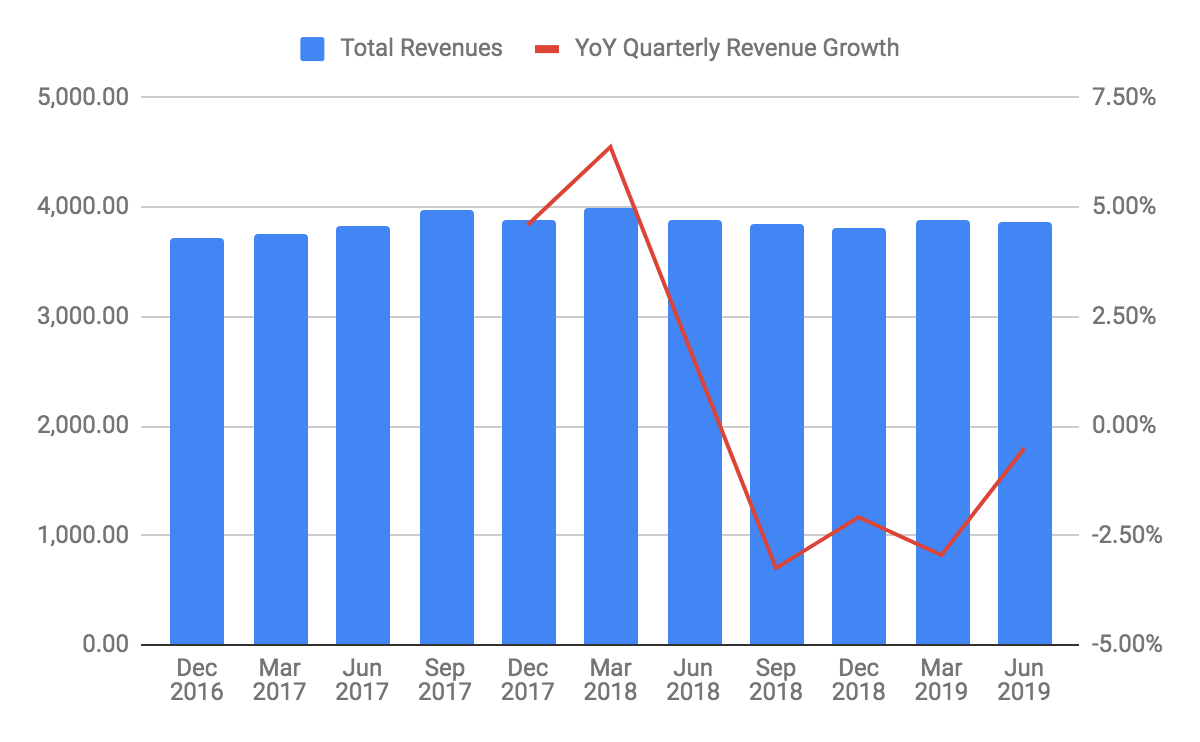This screenshot has height=742, width=1200.
Task: Click the blue Total Revenues legend swatch
Action: click(x=311, y=47)
